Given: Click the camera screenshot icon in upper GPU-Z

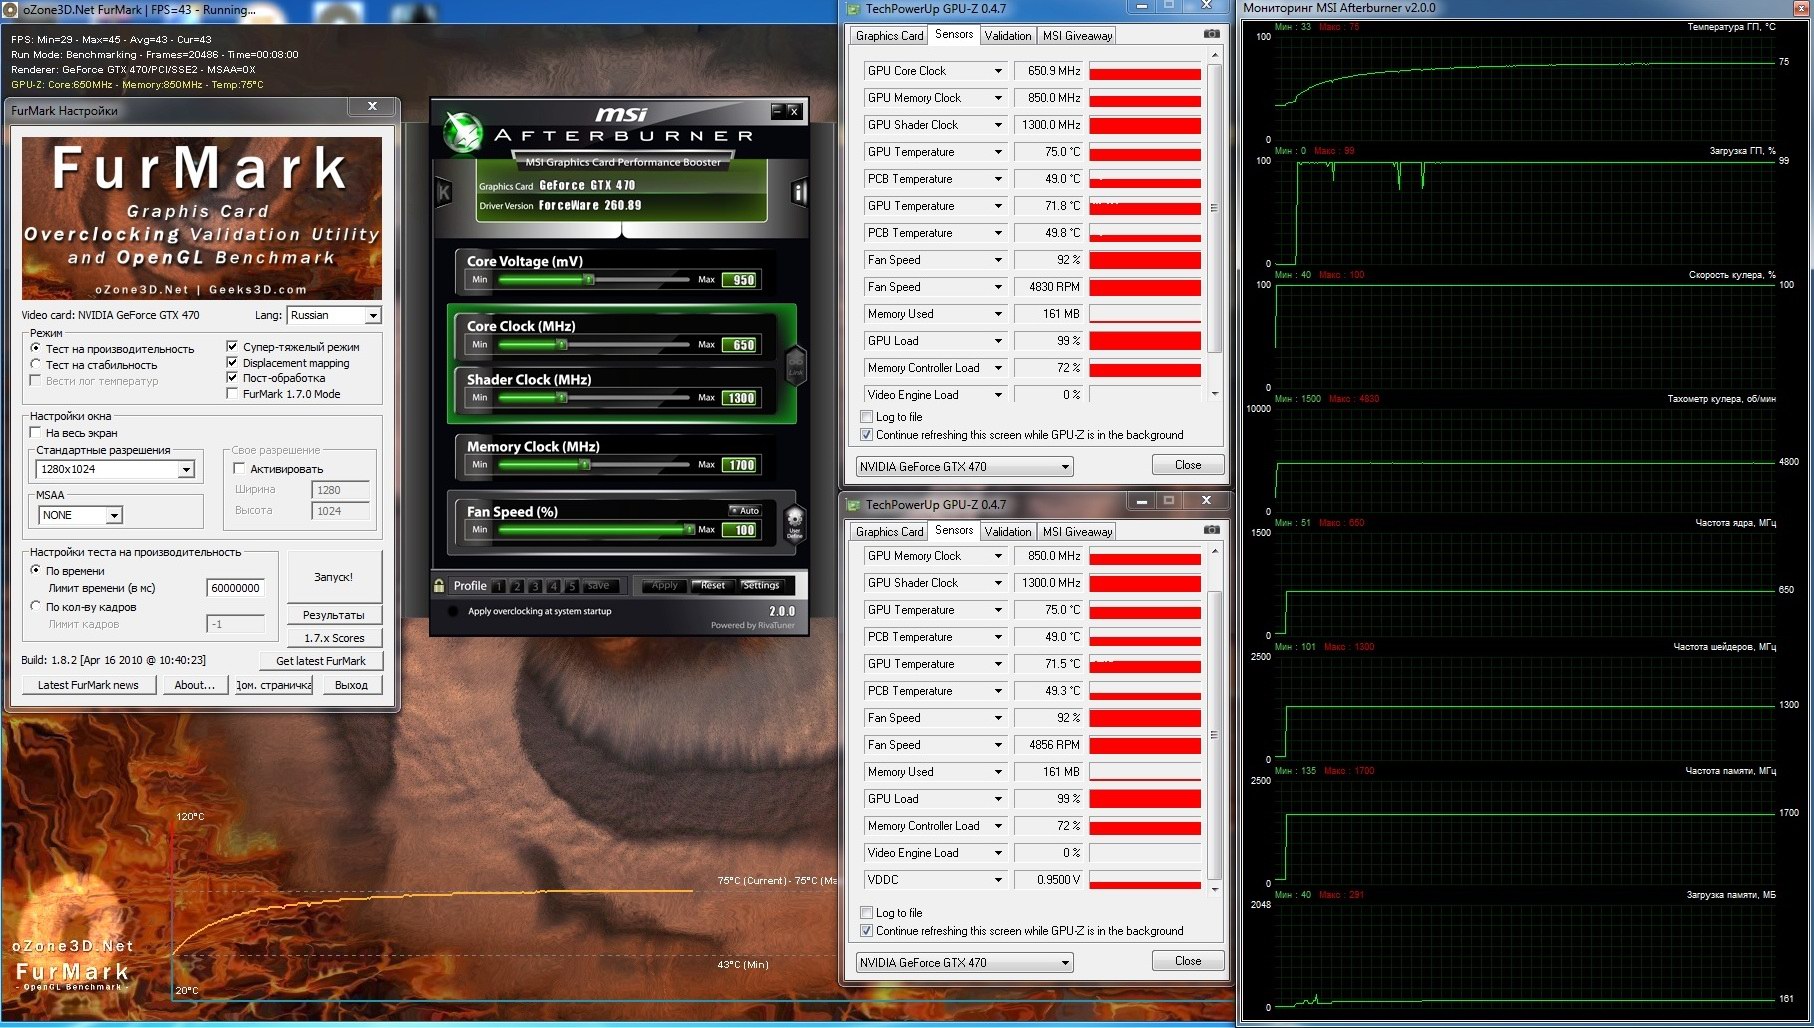Looking at the screenshot, I should pyautogui.click(x=1211, y=34).
